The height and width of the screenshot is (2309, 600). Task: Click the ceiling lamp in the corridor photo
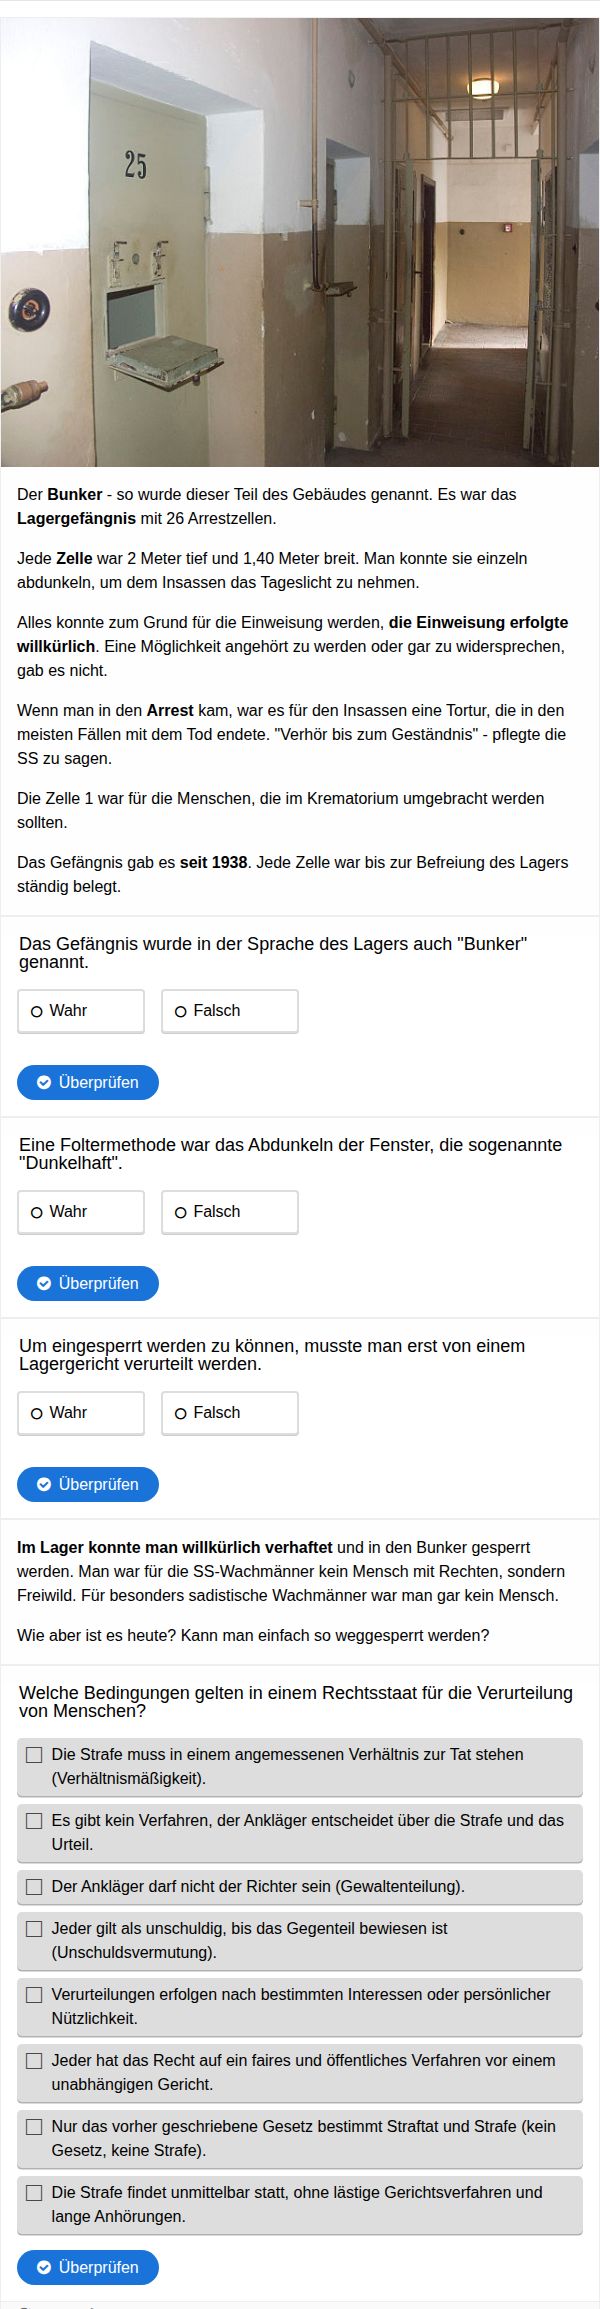[483, 88]
